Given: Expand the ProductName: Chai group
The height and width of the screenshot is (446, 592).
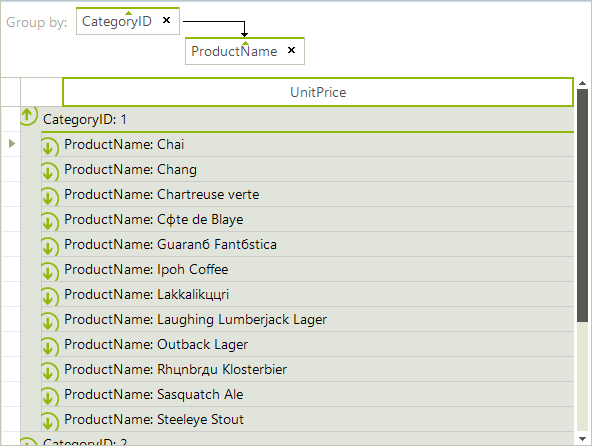Looking at the screenshot, I should (50, 147).
